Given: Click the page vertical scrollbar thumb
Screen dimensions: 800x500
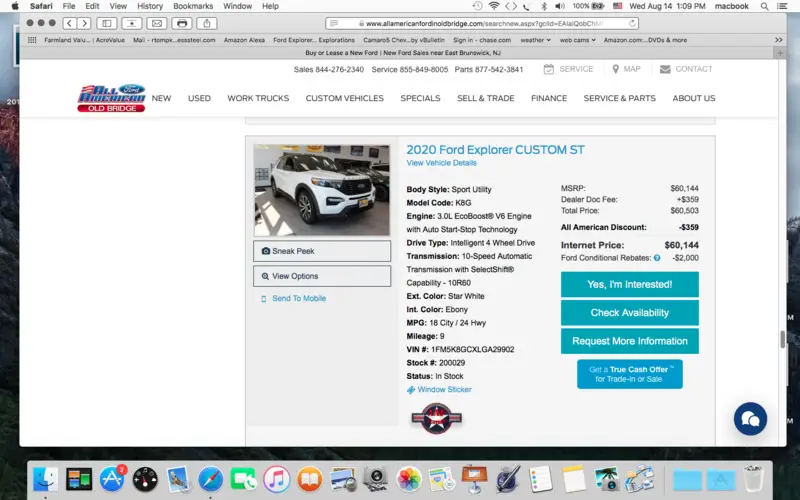Looking at the screenshot, I should tap(782, 339).
